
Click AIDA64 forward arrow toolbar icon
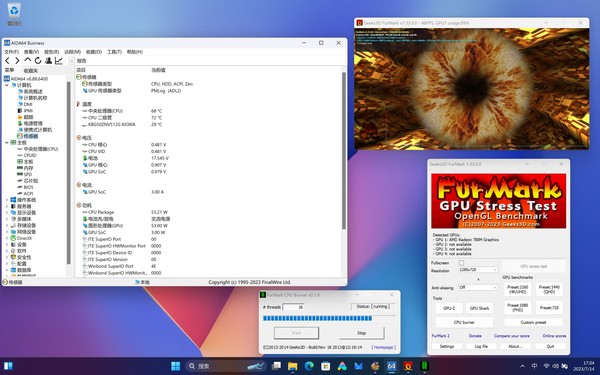pos(17,60)
